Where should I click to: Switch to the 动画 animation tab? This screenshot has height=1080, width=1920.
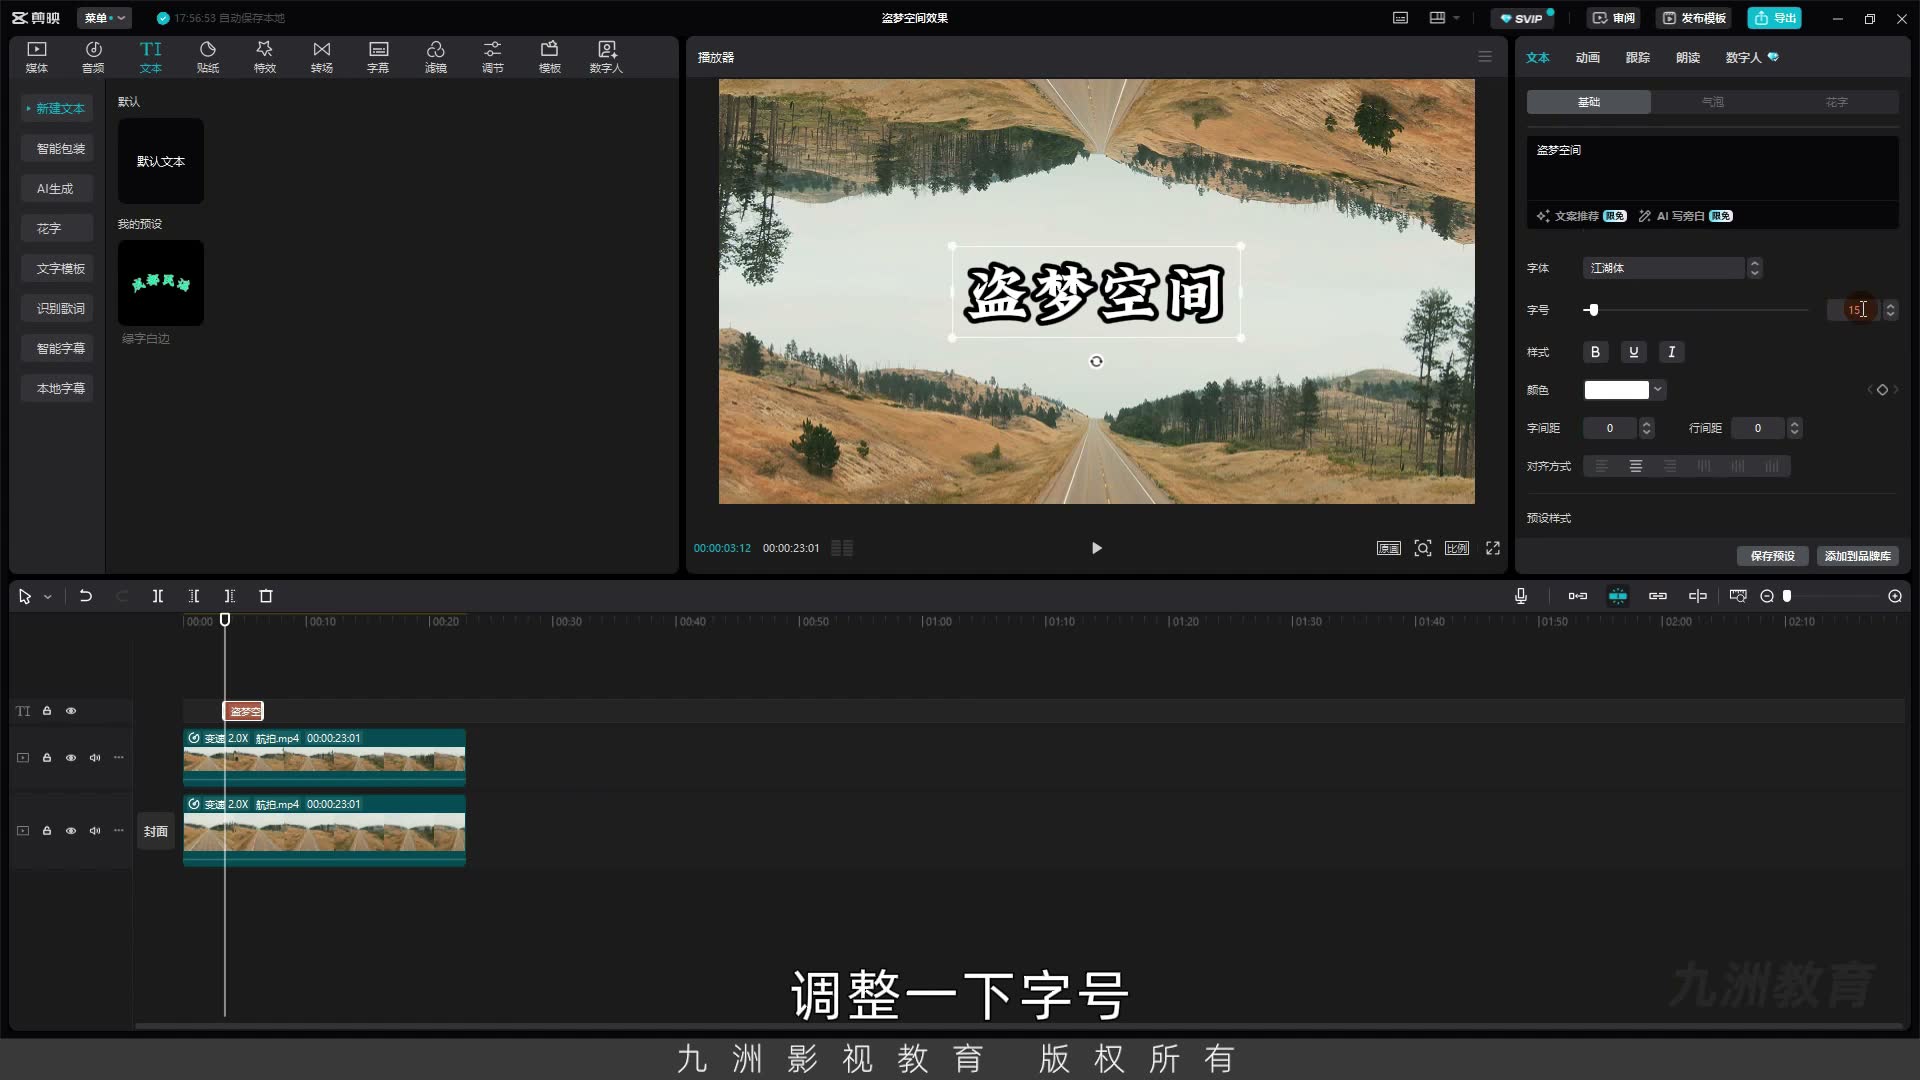1588,58
